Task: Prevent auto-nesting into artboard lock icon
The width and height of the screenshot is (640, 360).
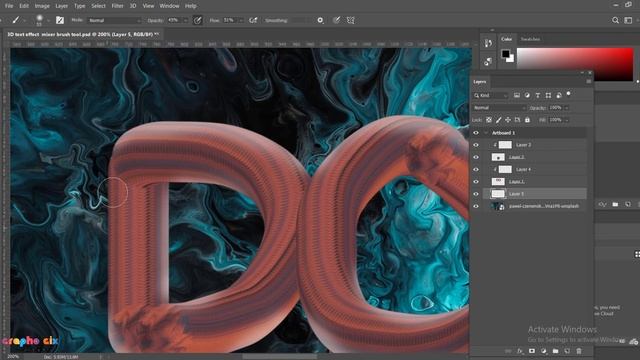Action: [518, 120]
